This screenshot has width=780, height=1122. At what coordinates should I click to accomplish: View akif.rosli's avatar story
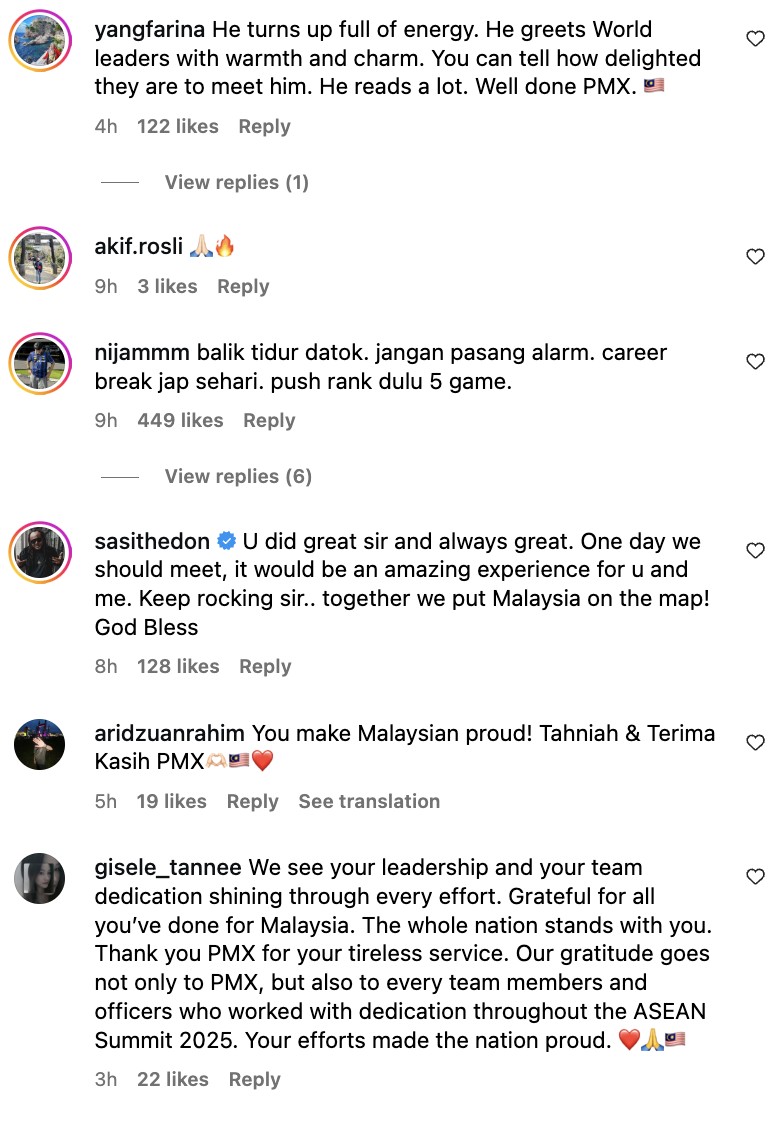[40, 258]
